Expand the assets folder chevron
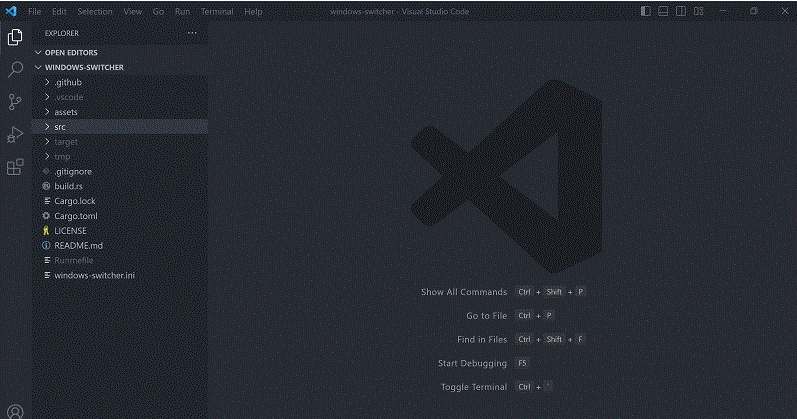 click(x=47, y=111)
